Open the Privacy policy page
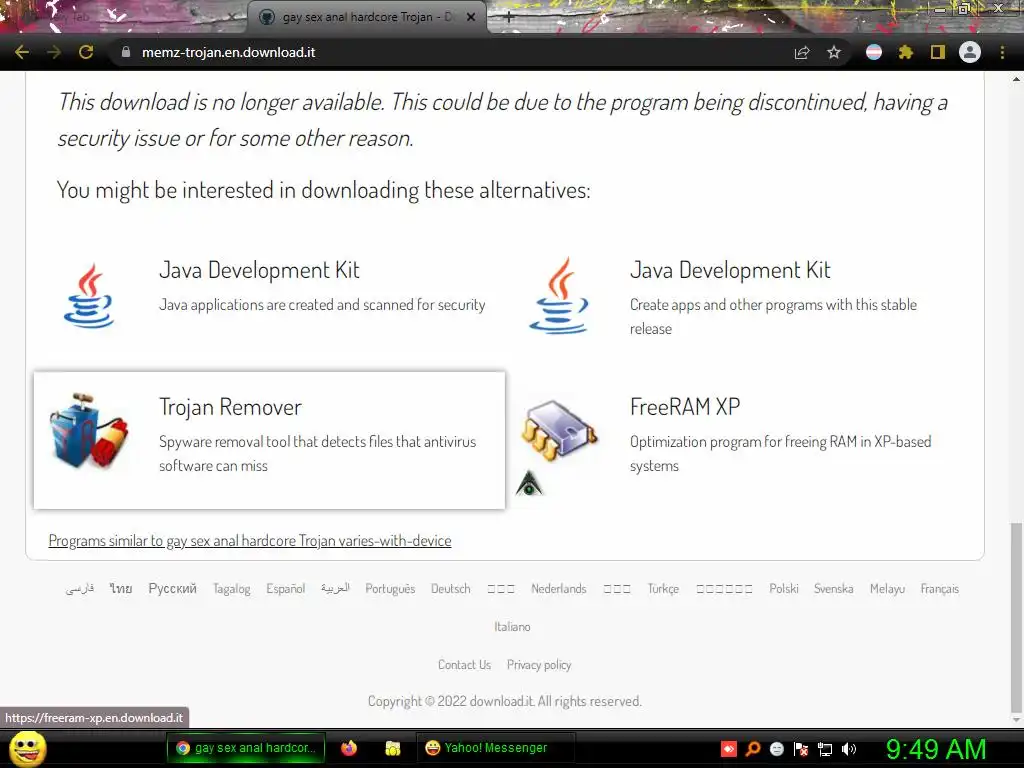This screenshot has height=768, width=1024. tap(539, 665)
